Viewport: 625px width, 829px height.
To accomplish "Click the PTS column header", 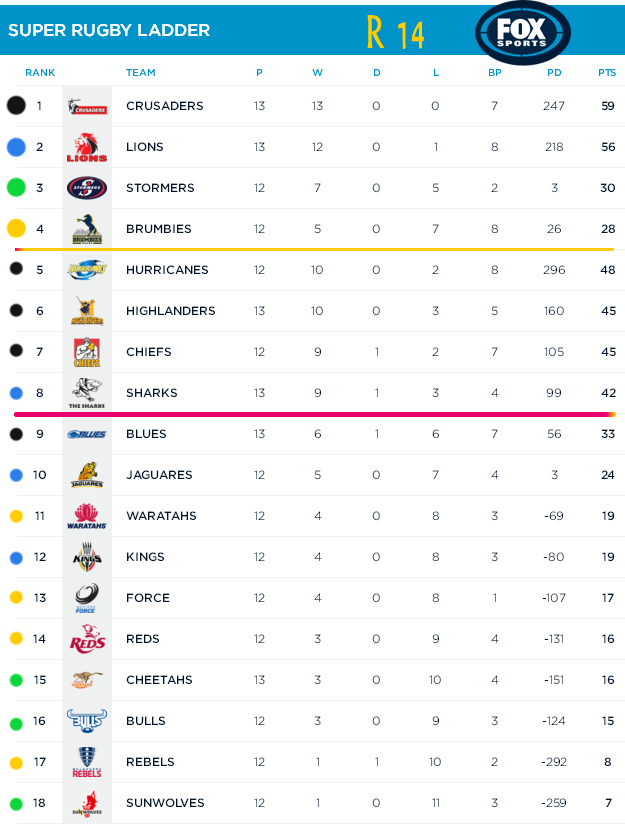I will [x=607, y=72].
